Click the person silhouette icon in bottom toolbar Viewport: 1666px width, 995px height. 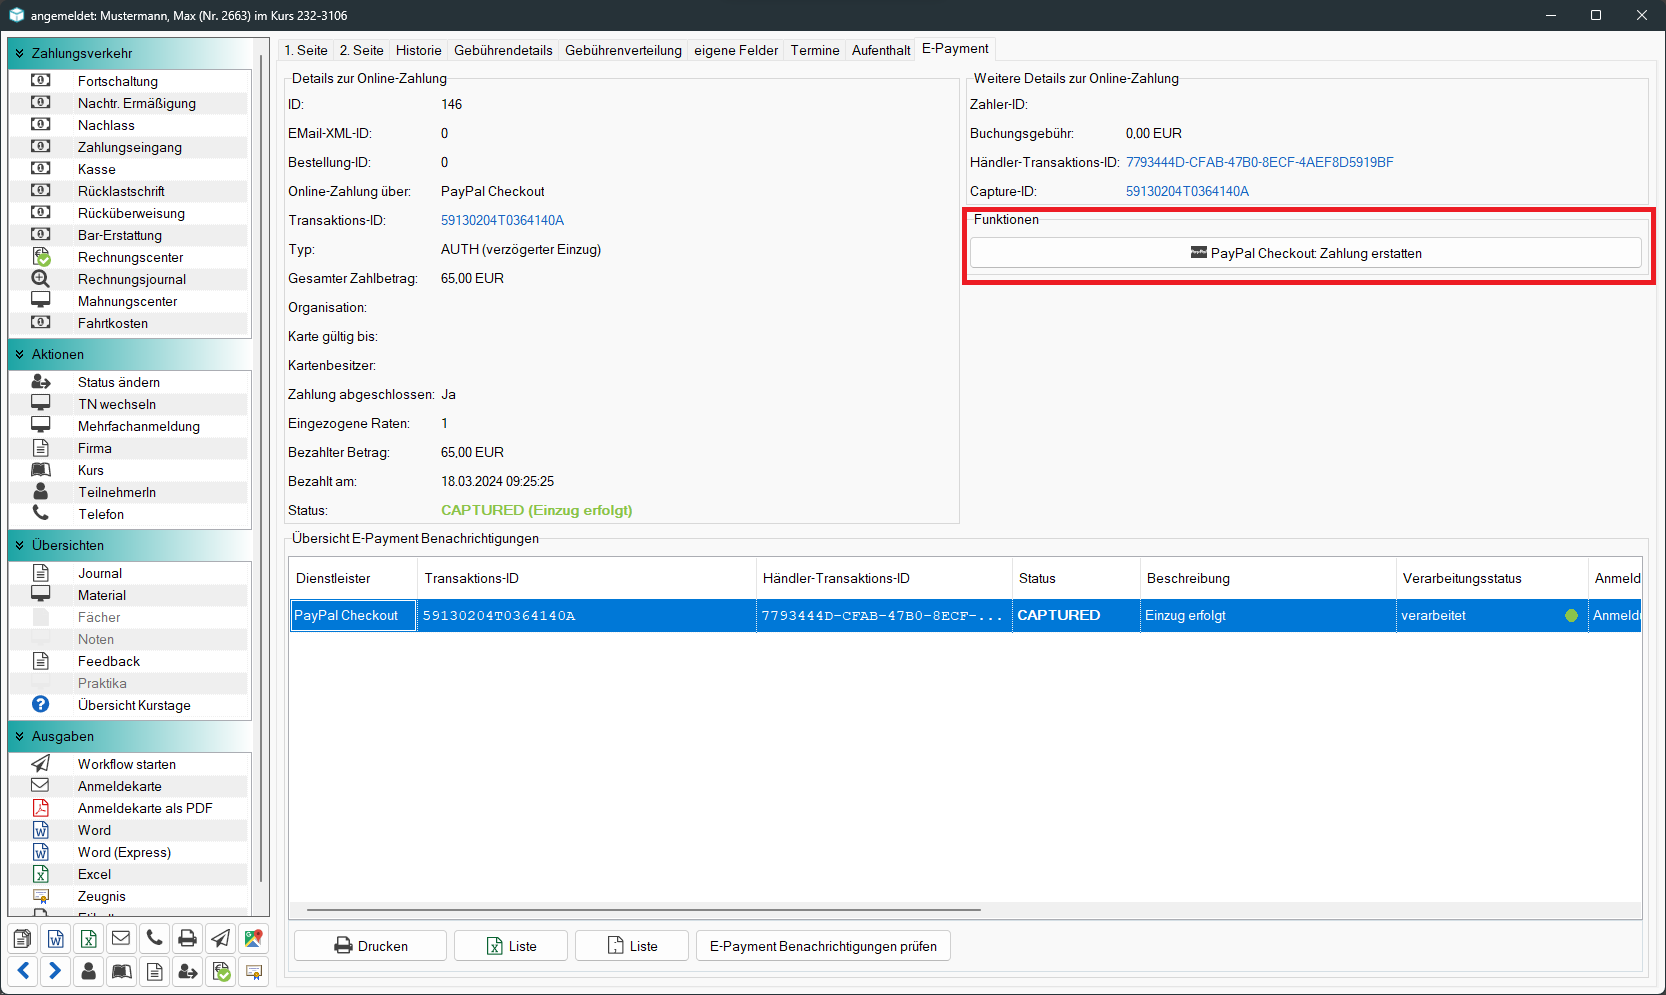tap(89, 971)
